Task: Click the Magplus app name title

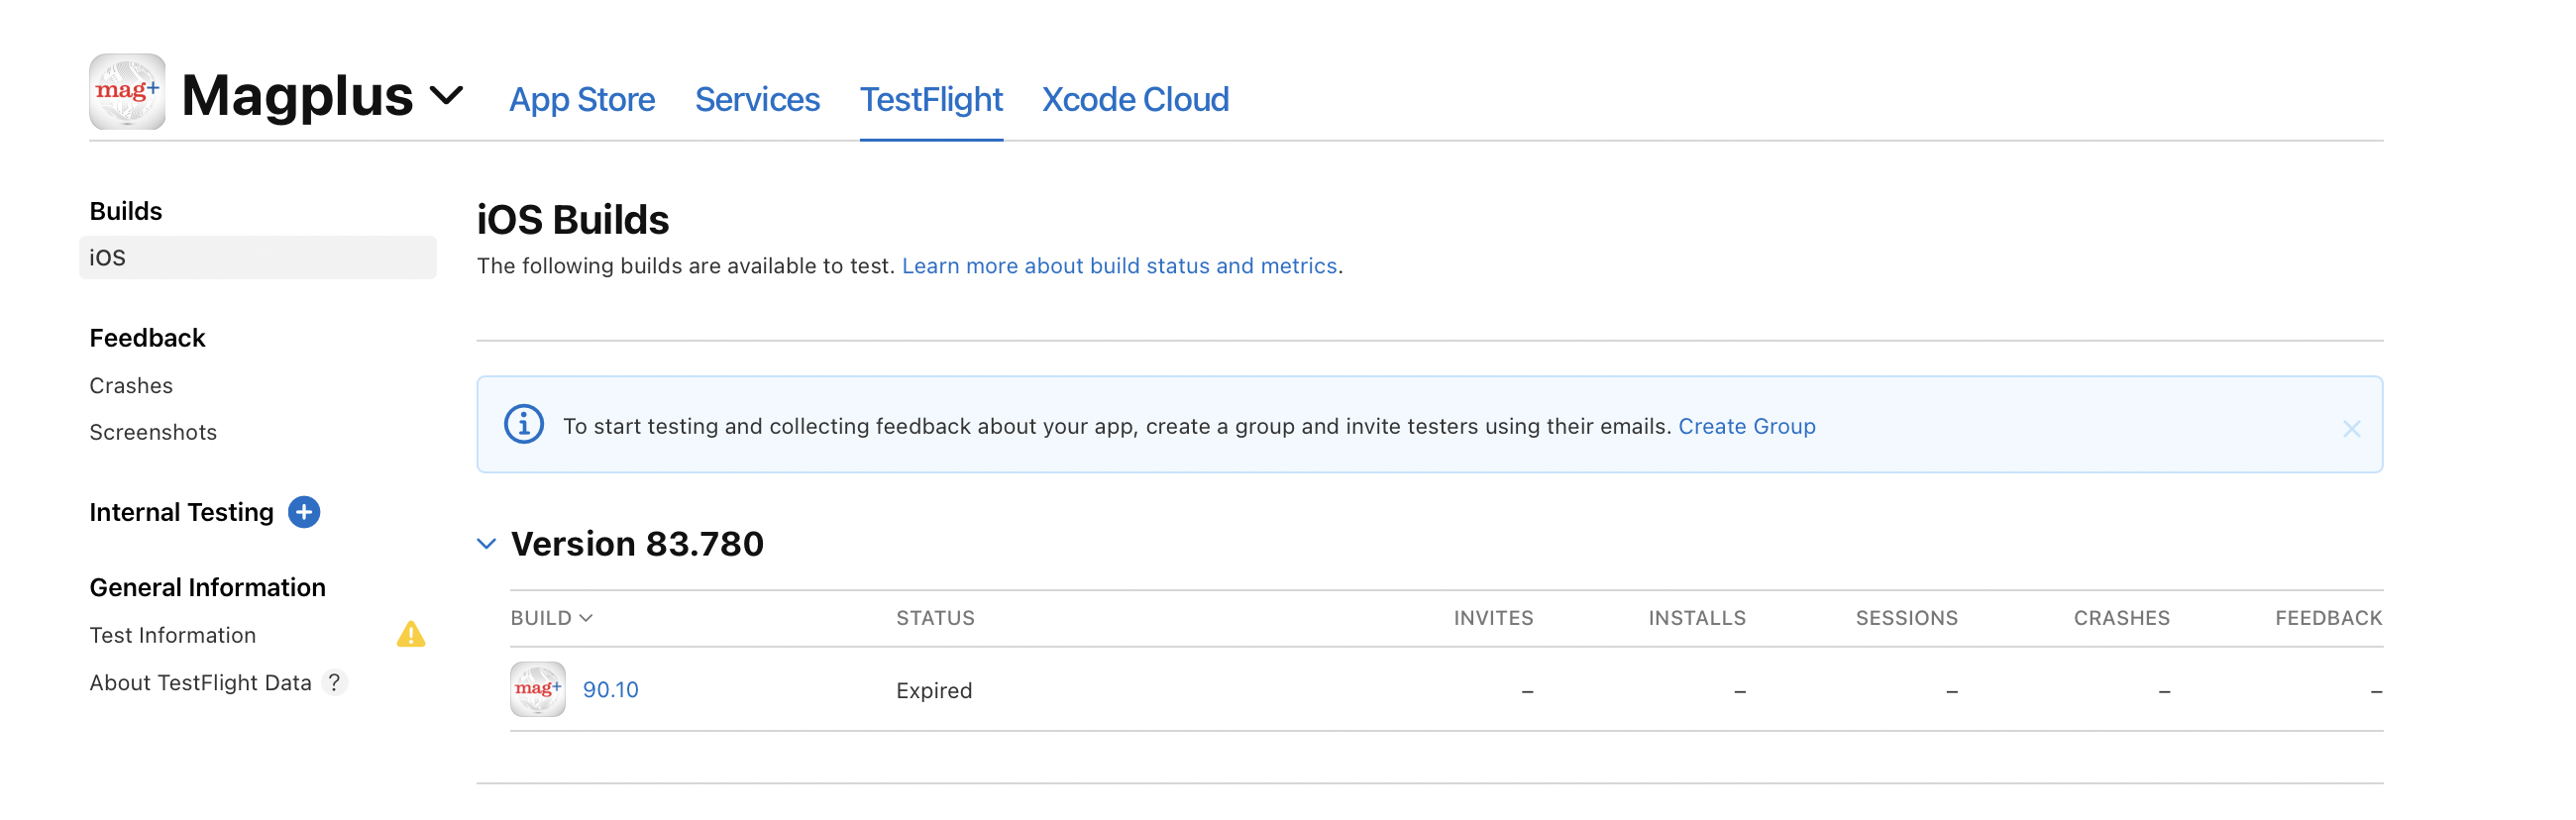Action: (297, 96)
